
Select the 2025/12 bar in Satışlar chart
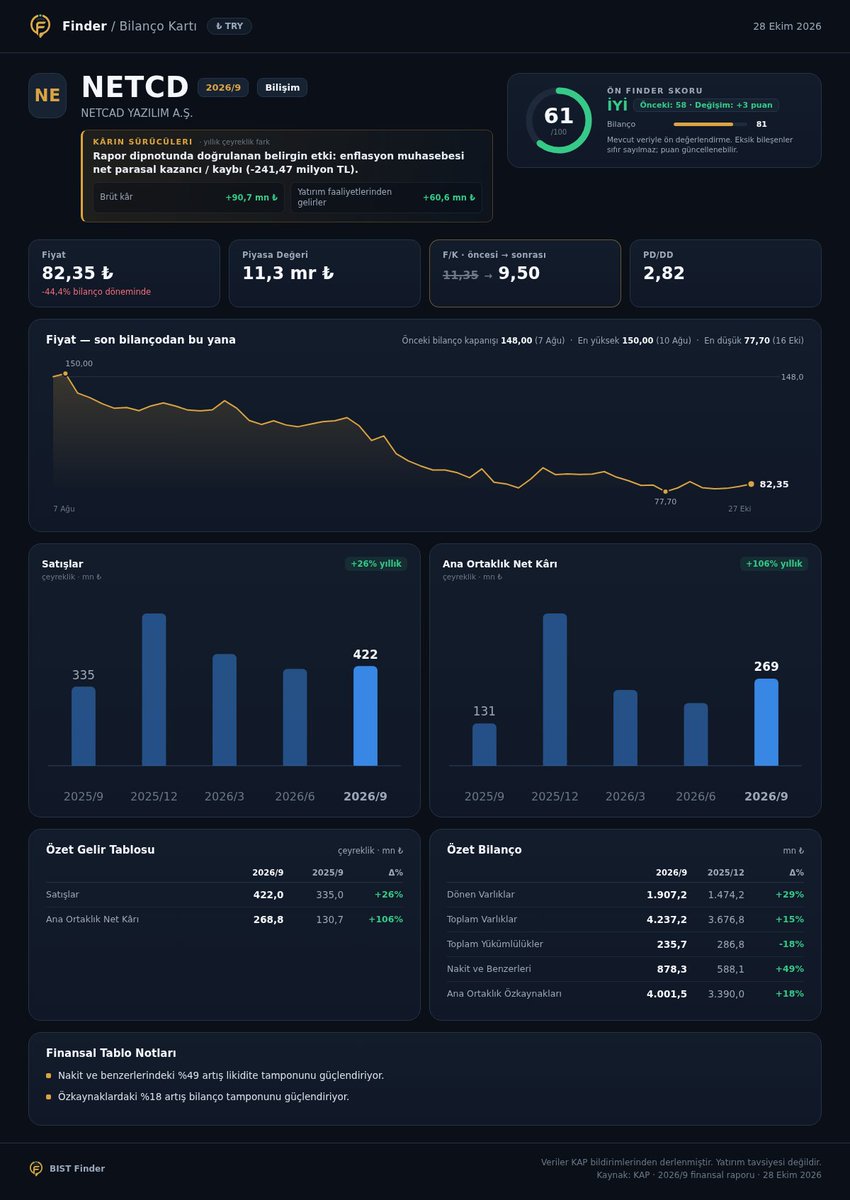tap(154, 690)
